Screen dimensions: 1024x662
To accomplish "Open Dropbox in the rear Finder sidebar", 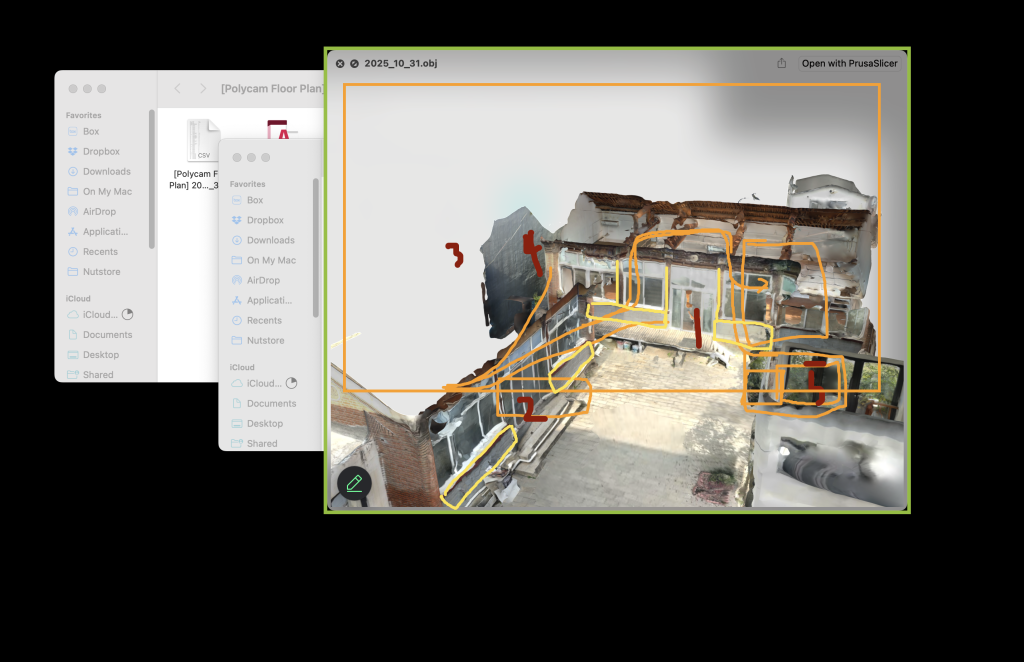I will (x=100, y=152).
